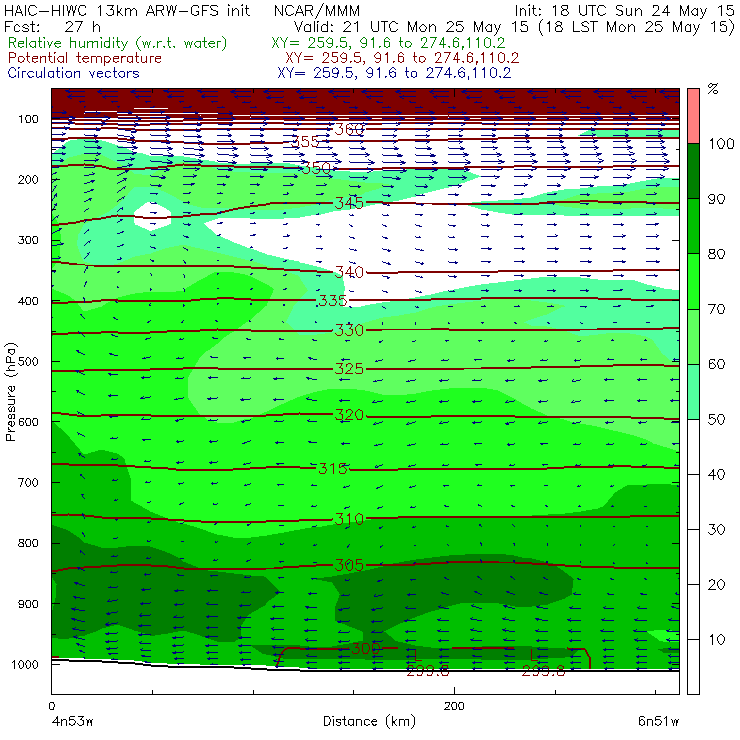
Task: Click the pink above-100% colorbar swatch
Action: click(693, 116)
